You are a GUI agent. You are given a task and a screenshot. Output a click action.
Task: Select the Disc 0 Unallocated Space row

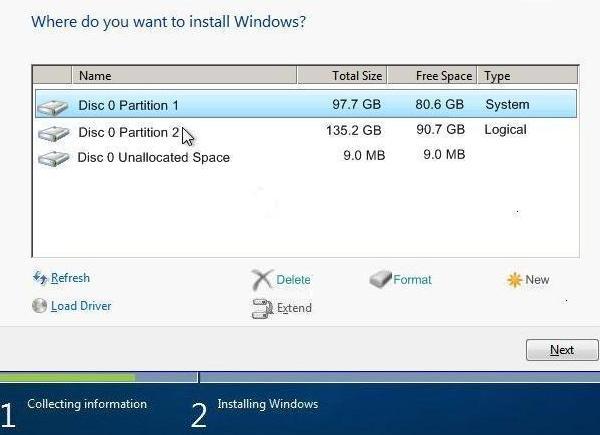[x=306, y=156]
